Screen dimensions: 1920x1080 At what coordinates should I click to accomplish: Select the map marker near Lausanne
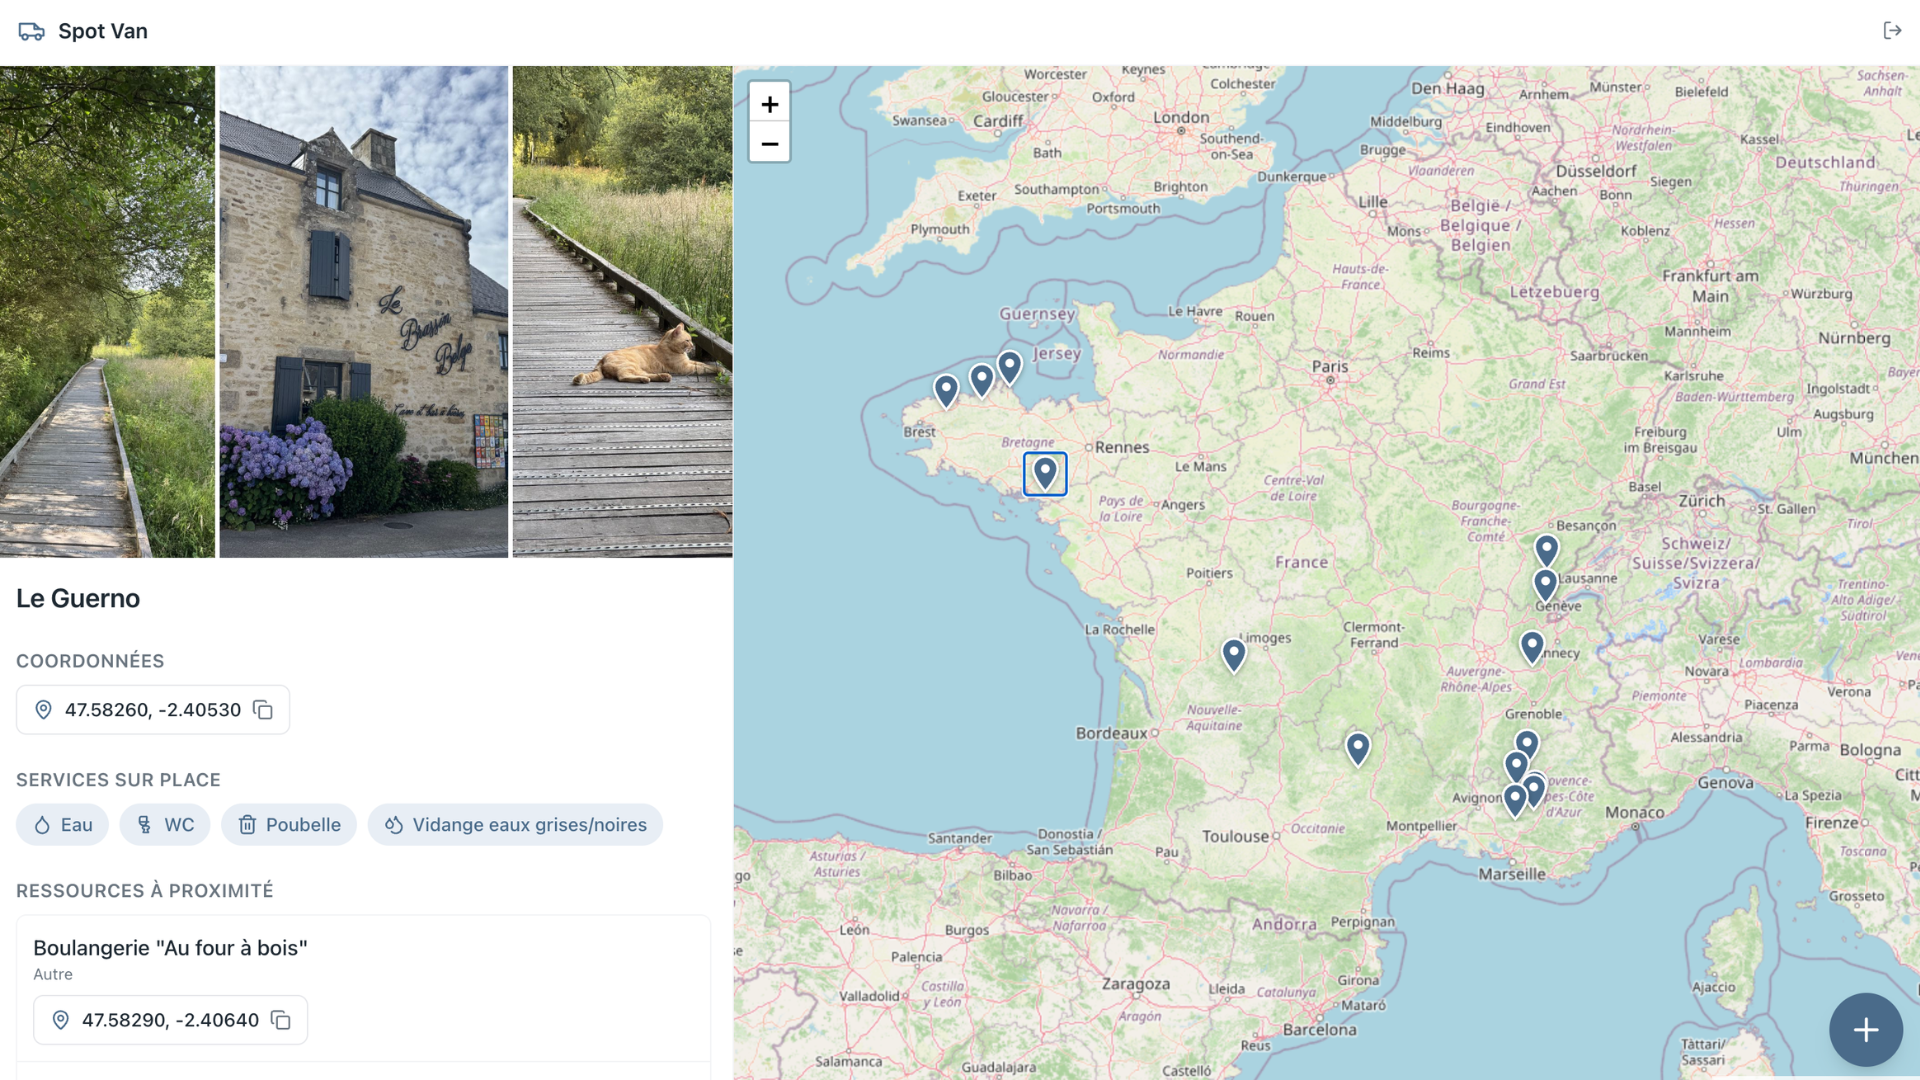[x=1545, y=585]
